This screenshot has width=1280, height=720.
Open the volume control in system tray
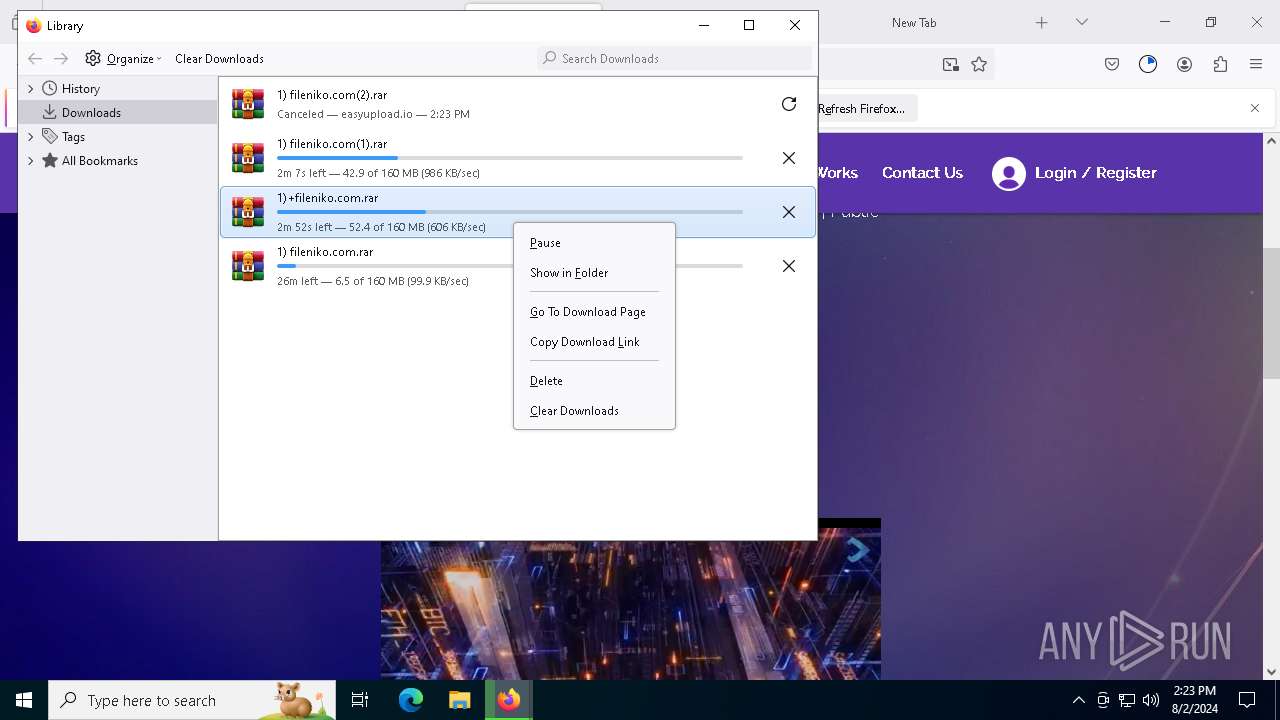pyautogui.click(x=1151, y=700)
